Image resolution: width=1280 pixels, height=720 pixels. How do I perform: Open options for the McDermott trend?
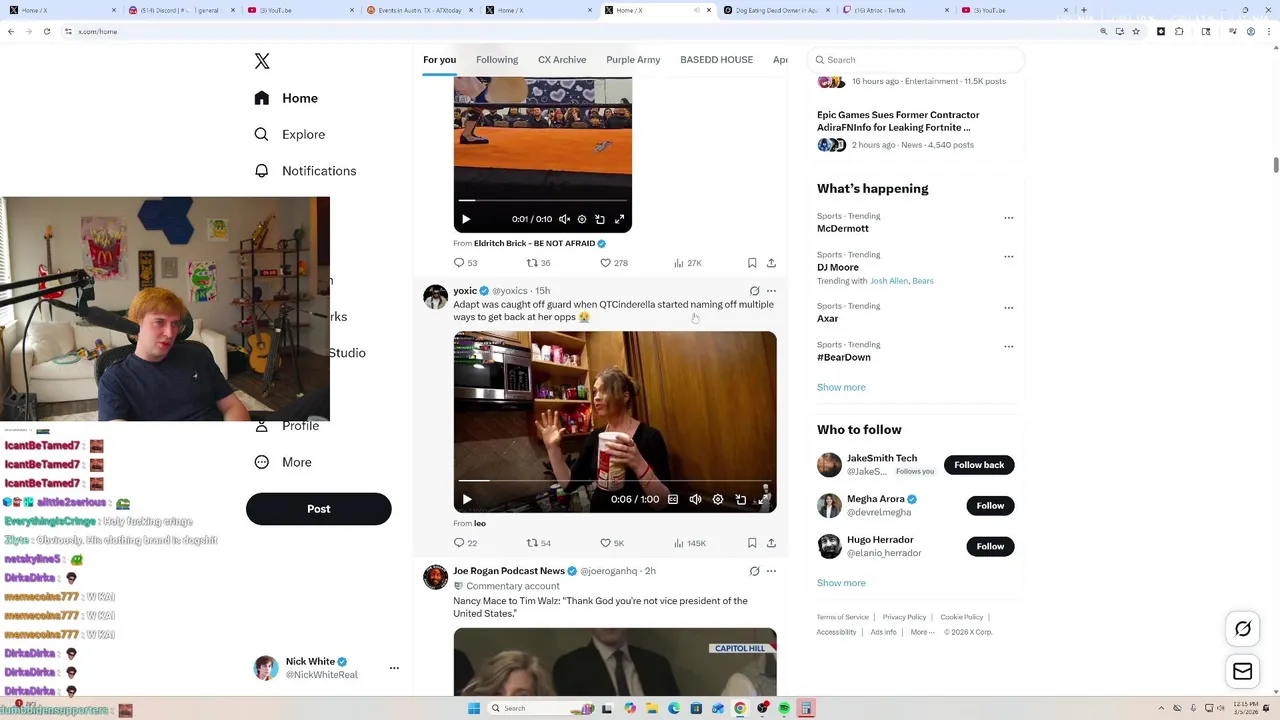click(1008, 218)
